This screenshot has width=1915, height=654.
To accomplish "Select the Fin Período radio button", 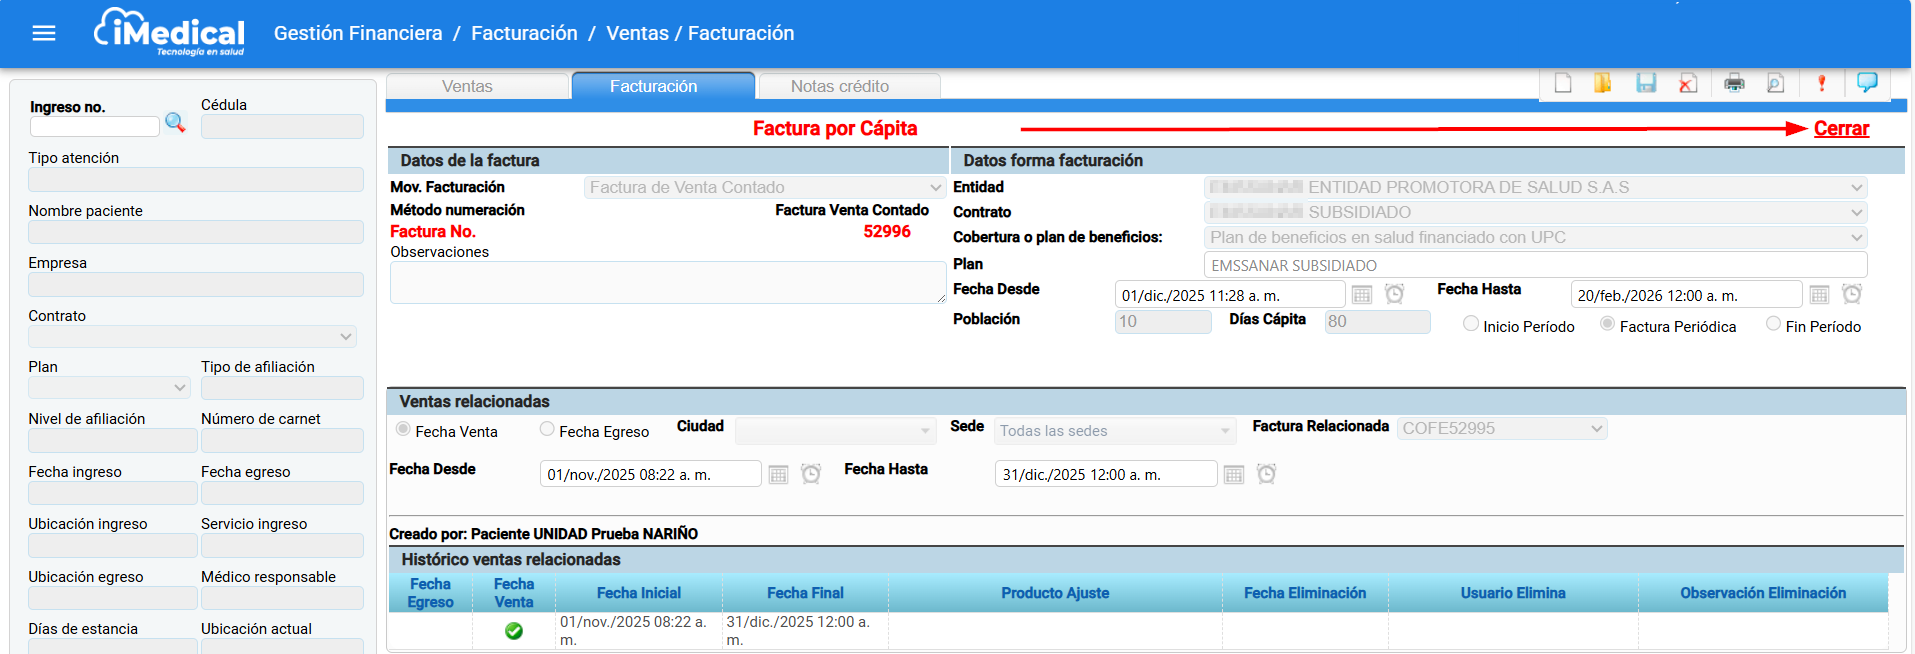I will point(1773,324).
